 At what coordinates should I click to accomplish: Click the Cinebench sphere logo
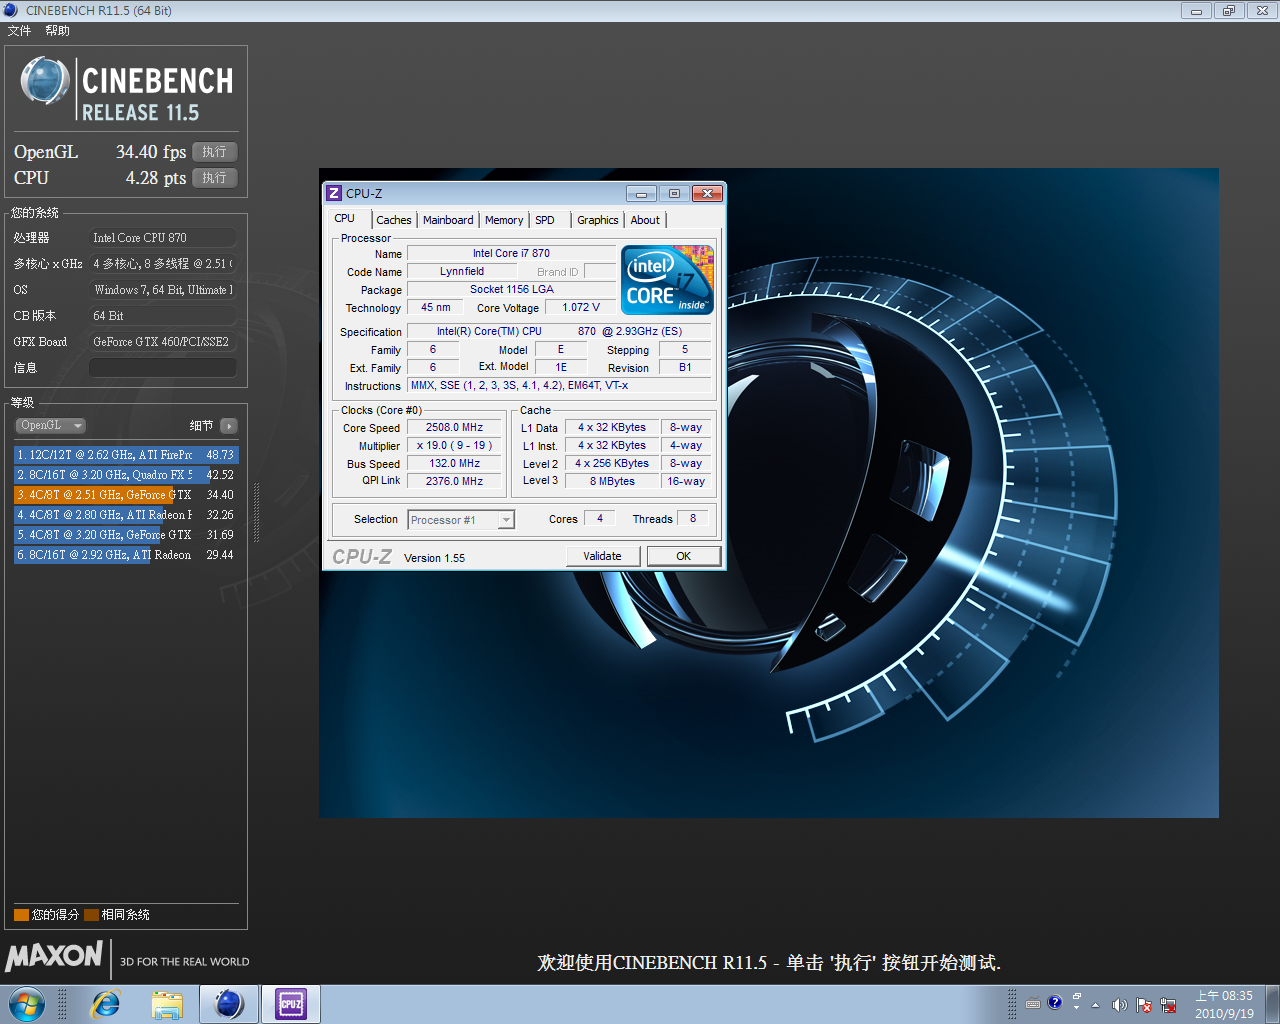click(45, 82)
